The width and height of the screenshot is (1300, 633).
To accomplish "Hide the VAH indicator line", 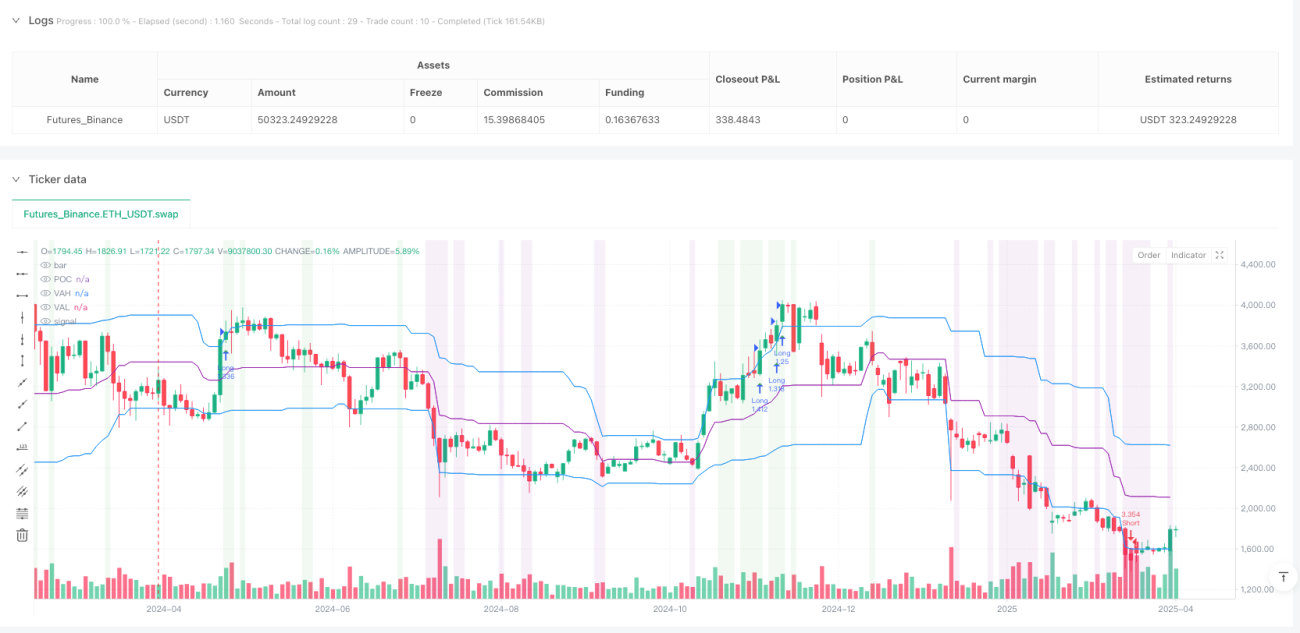I will point(45,293).
